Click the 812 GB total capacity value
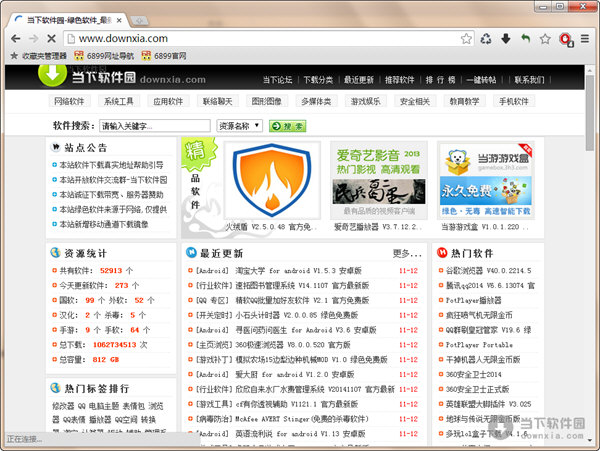The image size is (600, 451). tap(106, 360)
